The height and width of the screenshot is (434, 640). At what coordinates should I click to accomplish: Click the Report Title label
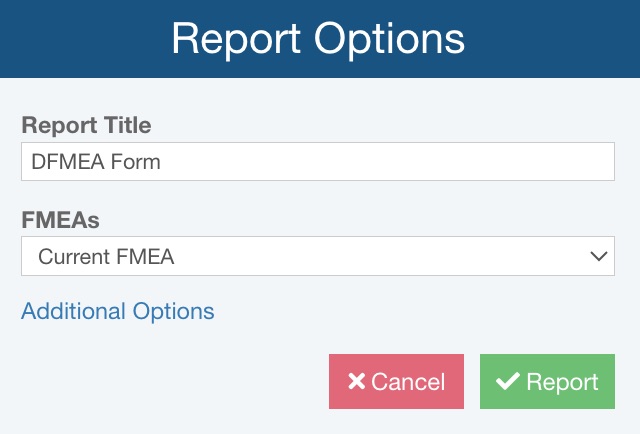(86, 126)
